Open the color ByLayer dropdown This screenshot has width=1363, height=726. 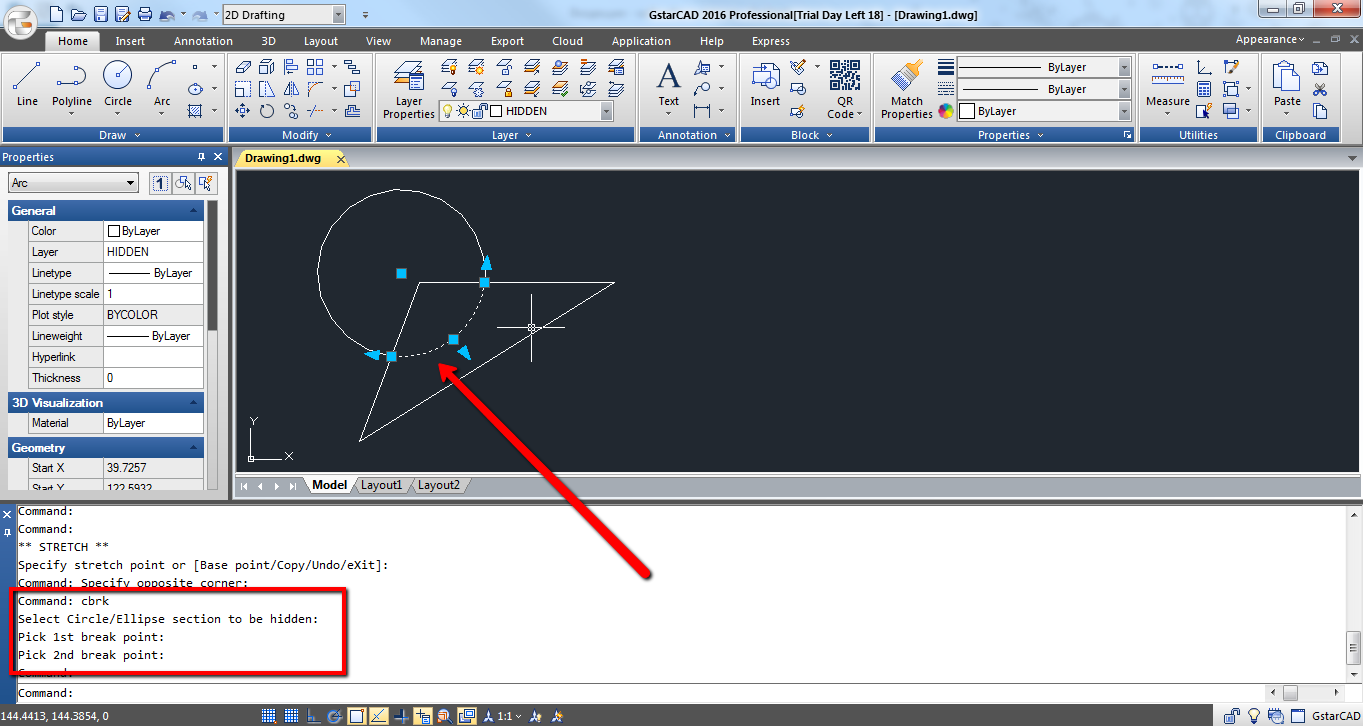(x=1125, y=111)
